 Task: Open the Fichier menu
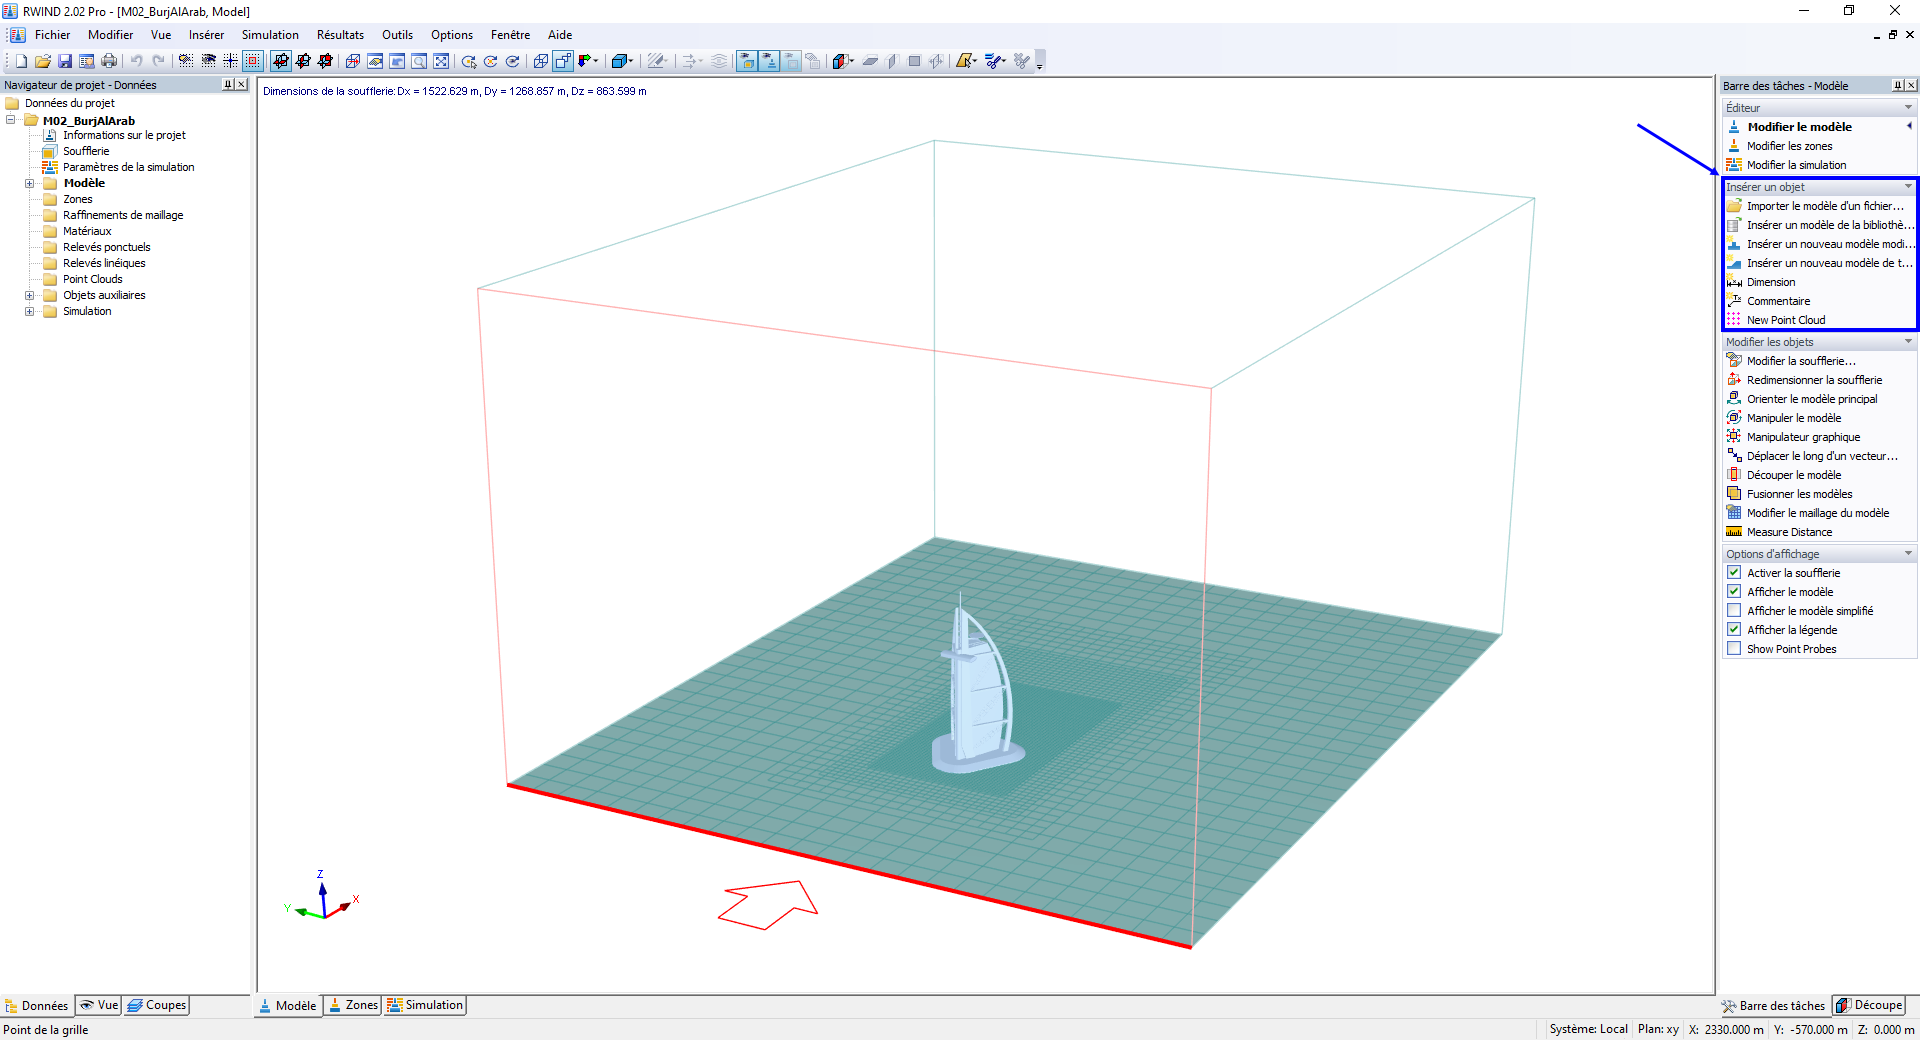(x=52, y=35)
